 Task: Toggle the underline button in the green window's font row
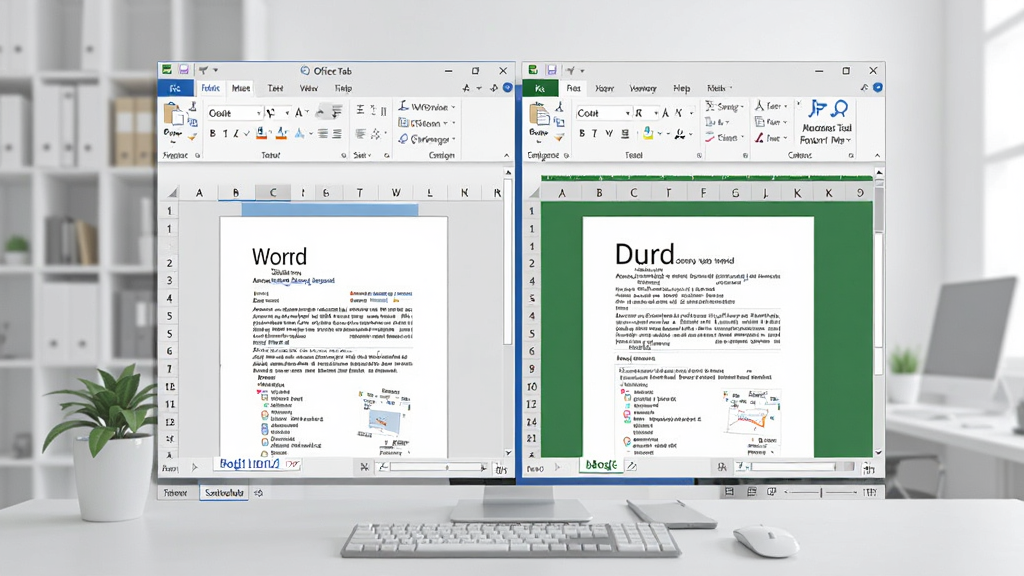point(625,133)
